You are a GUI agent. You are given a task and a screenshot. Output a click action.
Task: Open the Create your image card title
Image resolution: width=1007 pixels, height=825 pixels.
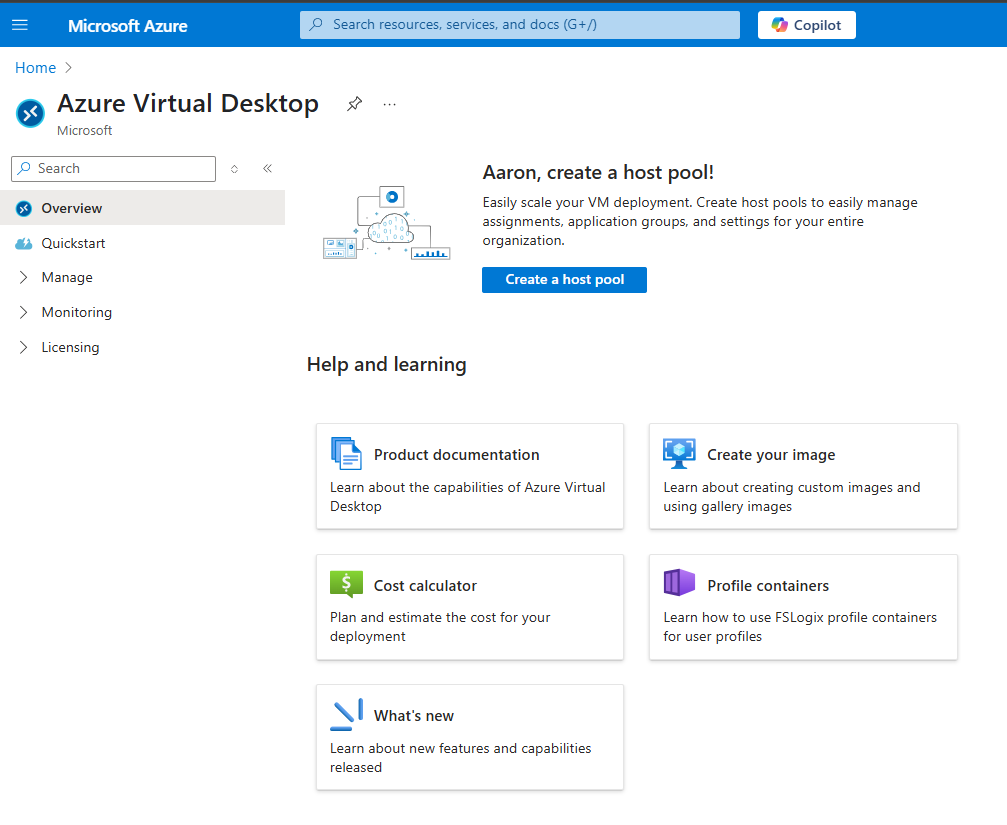[771, 455]
